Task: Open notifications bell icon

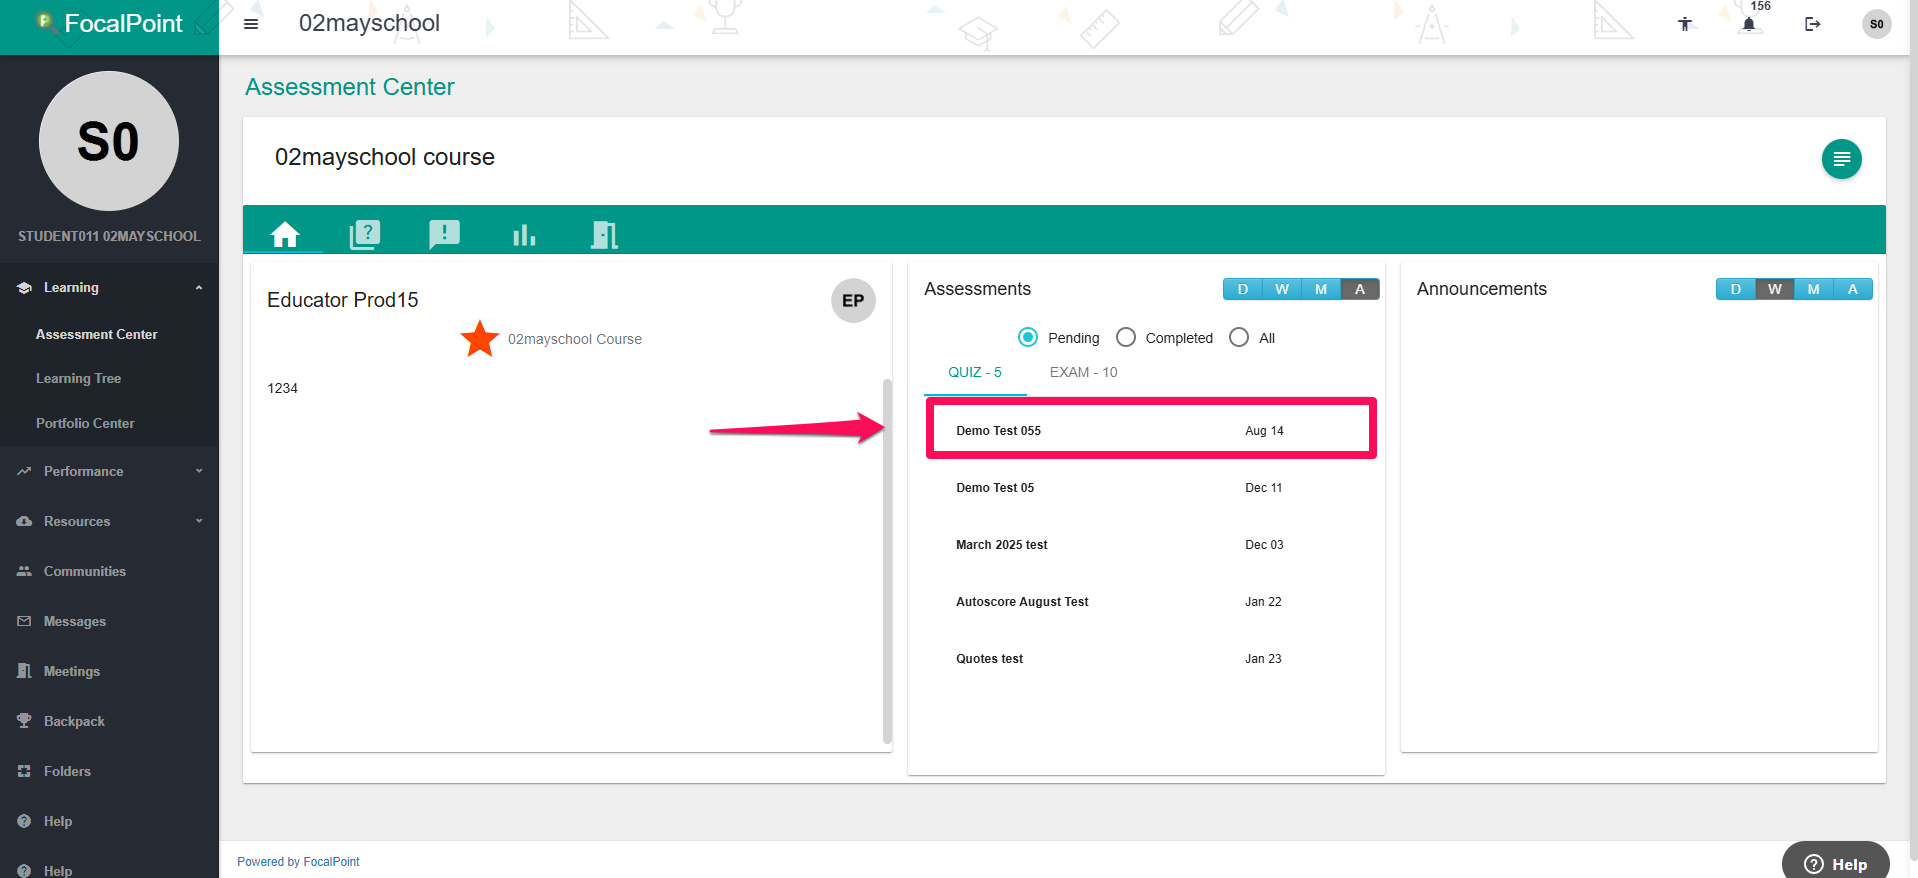Action: (x=1749, y=24)
